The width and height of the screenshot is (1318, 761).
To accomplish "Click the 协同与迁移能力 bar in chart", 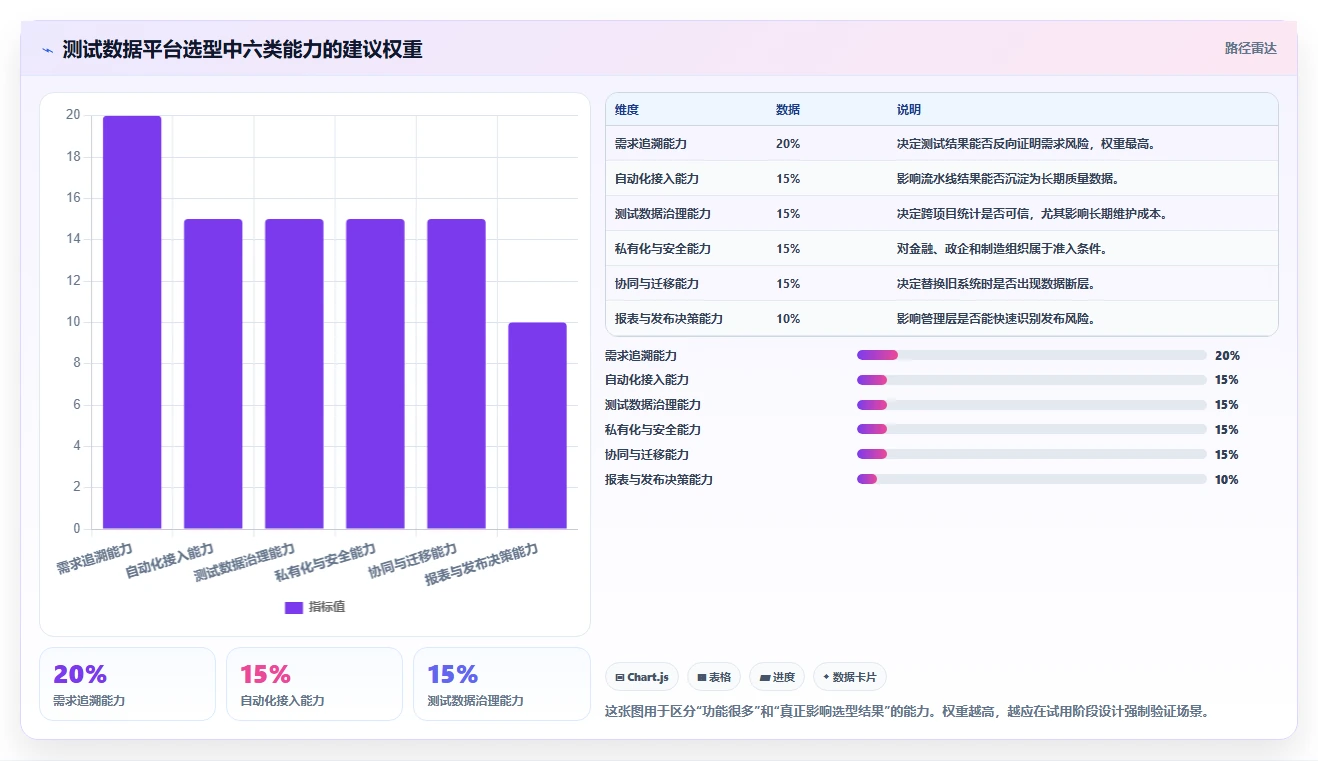I will 456,374.
